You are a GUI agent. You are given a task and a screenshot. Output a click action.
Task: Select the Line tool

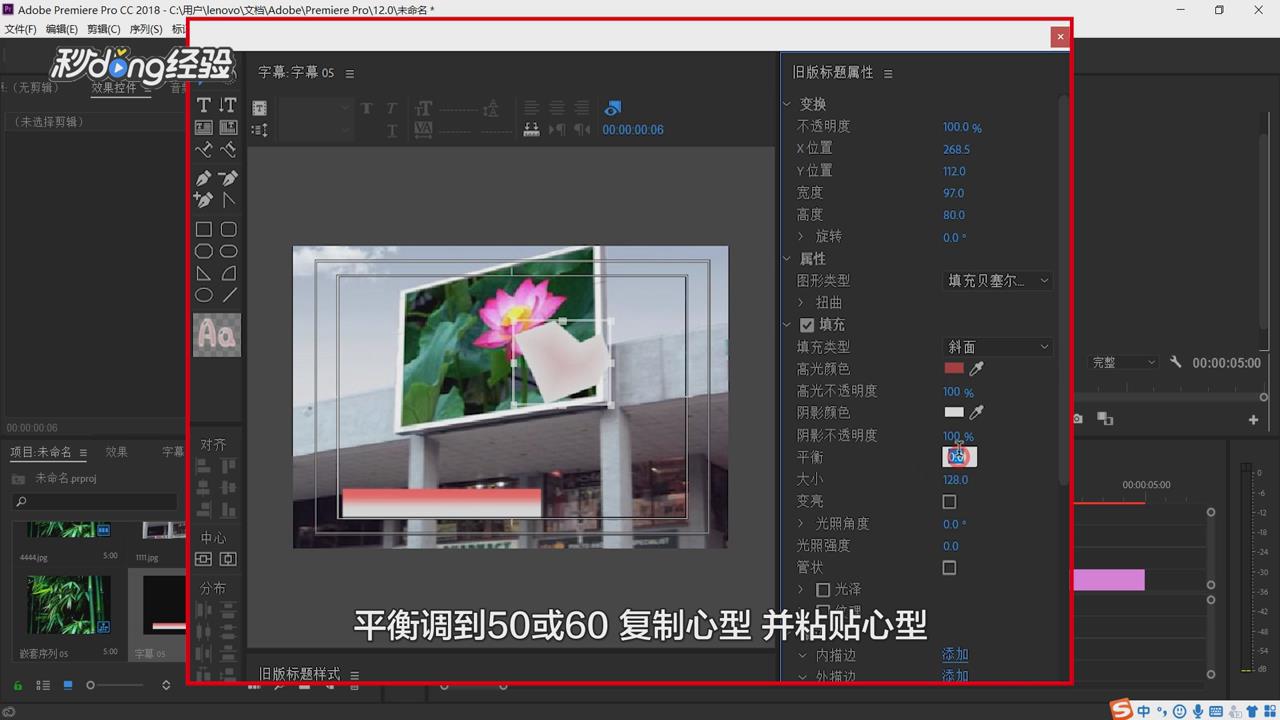click(x=228, y=295)
